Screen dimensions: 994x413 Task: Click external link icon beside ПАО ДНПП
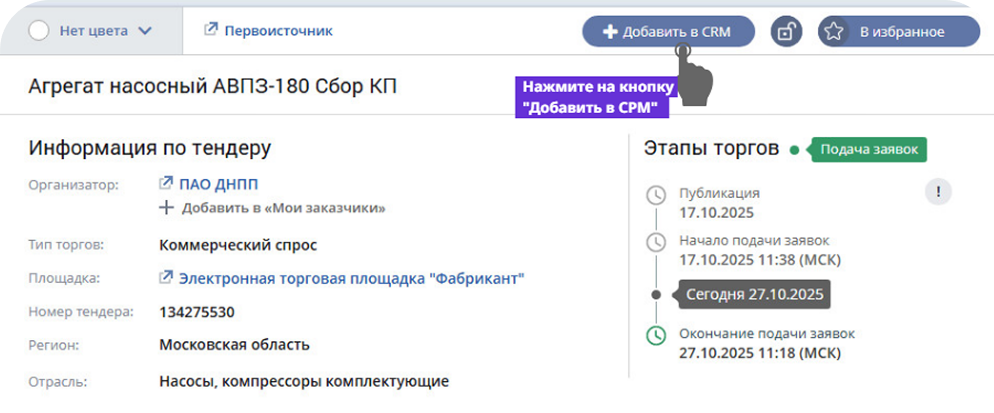click(x=167, y=184)
